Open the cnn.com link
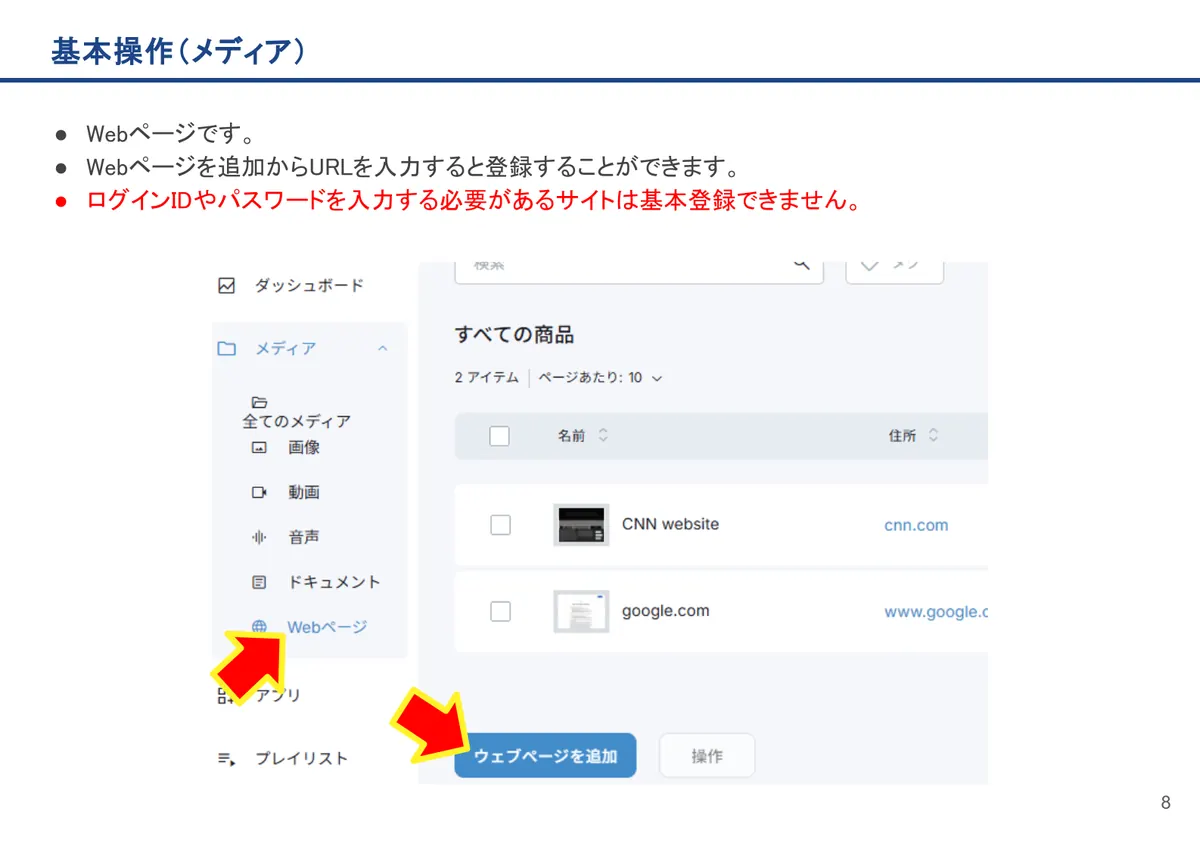This screenshot has height=849, width=1200. [x=916, y=525]
